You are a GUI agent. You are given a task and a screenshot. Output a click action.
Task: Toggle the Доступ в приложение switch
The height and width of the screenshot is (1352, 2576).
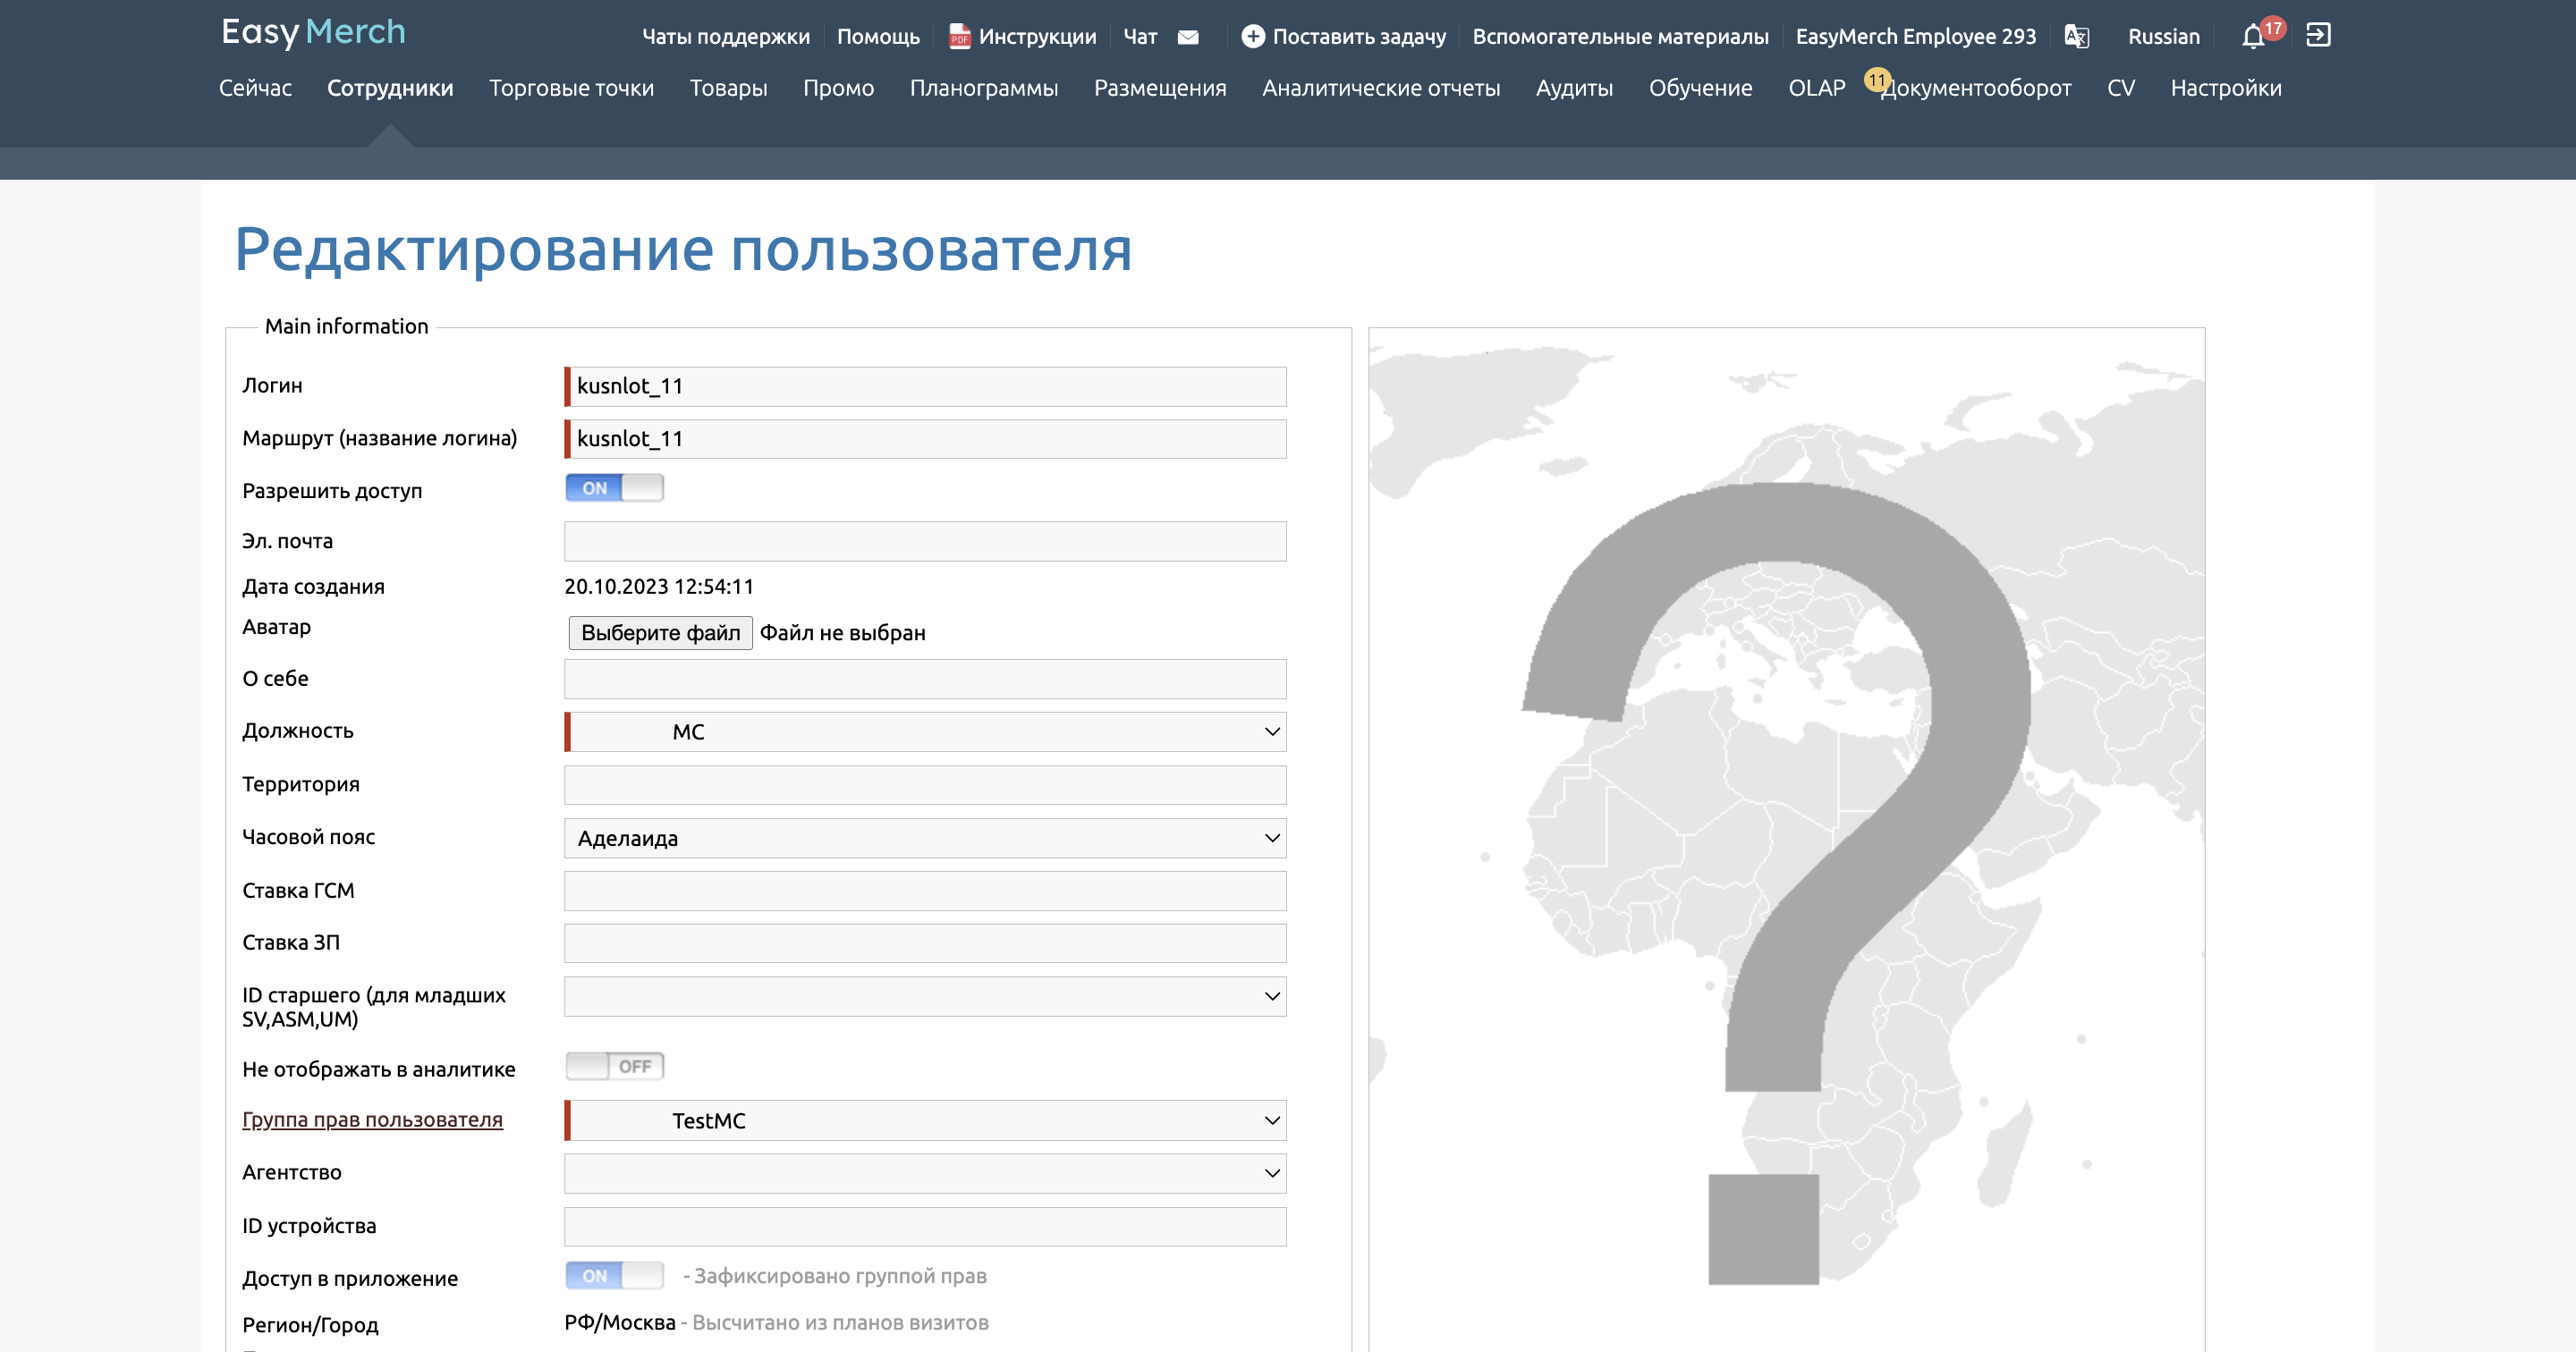coord(614,1276)
